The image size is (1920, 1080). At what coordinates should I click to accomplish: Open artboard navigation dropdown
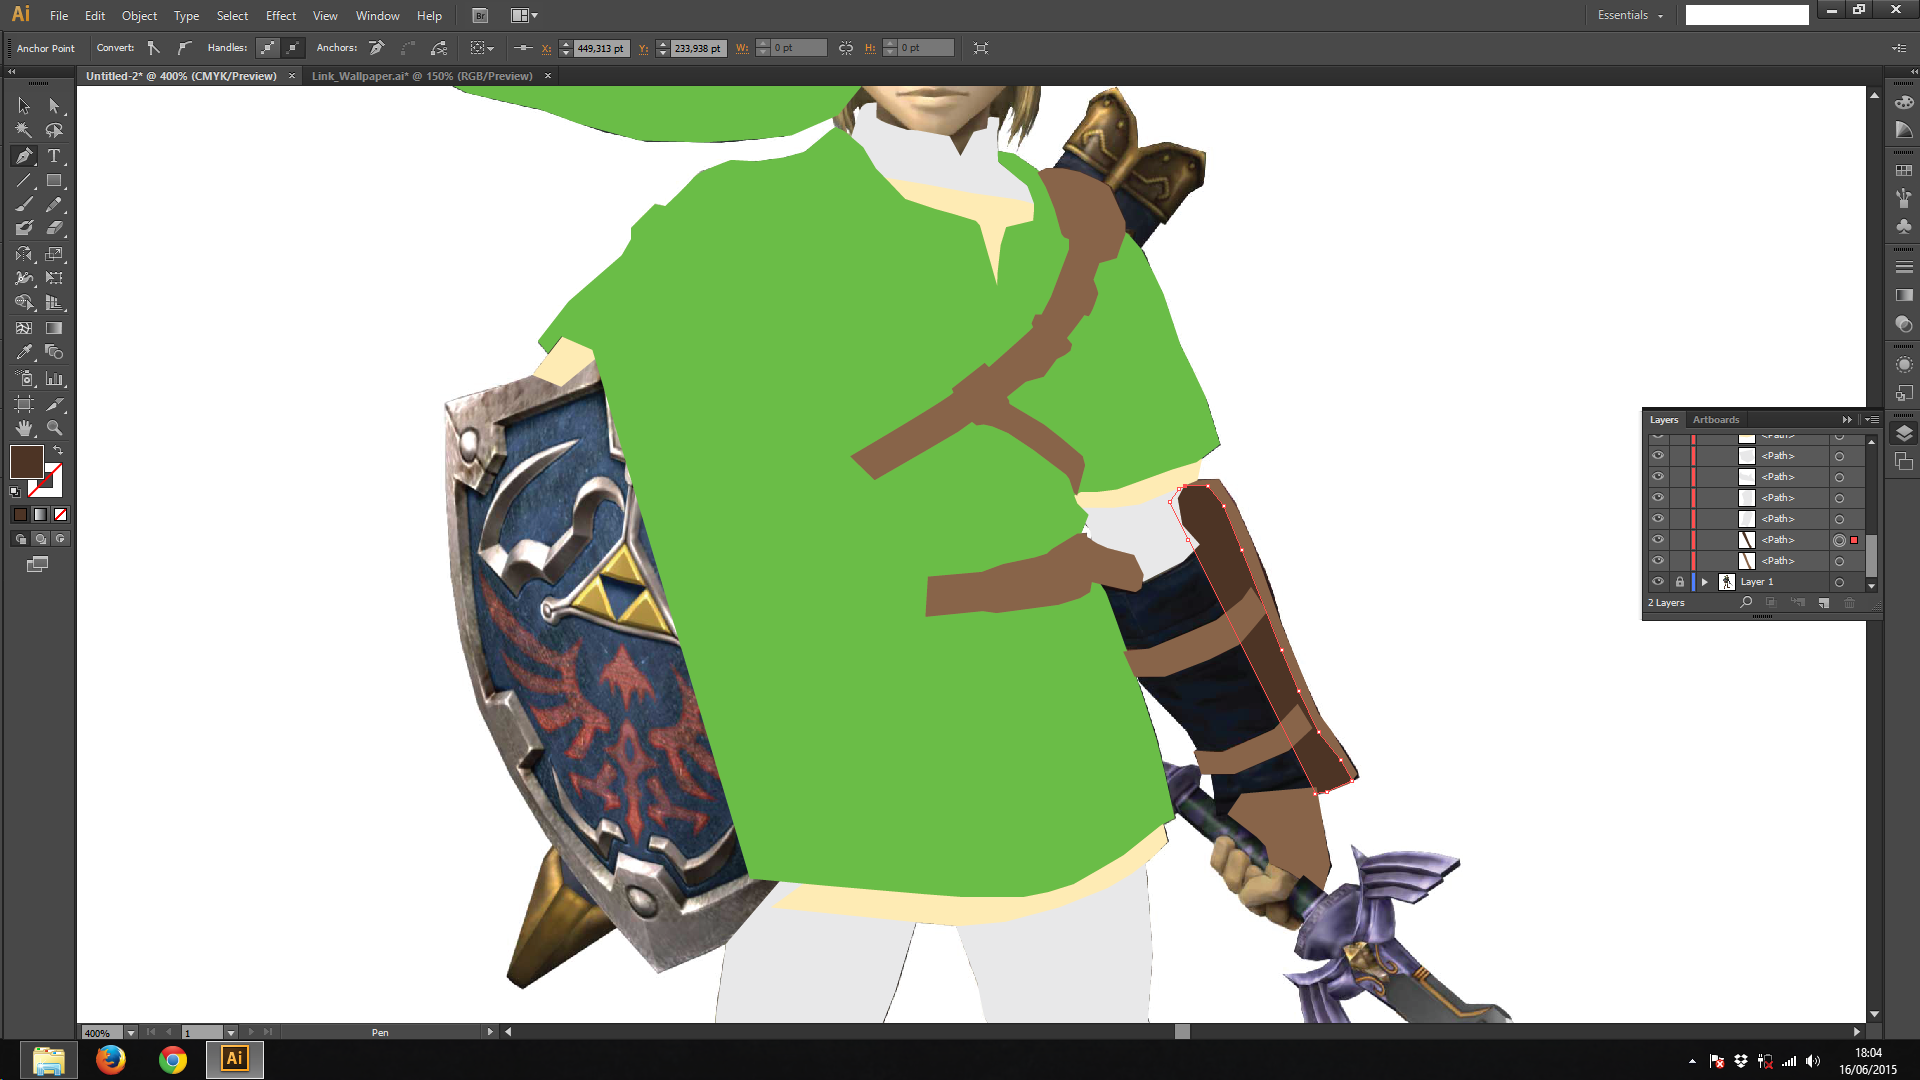(231, 1033)
